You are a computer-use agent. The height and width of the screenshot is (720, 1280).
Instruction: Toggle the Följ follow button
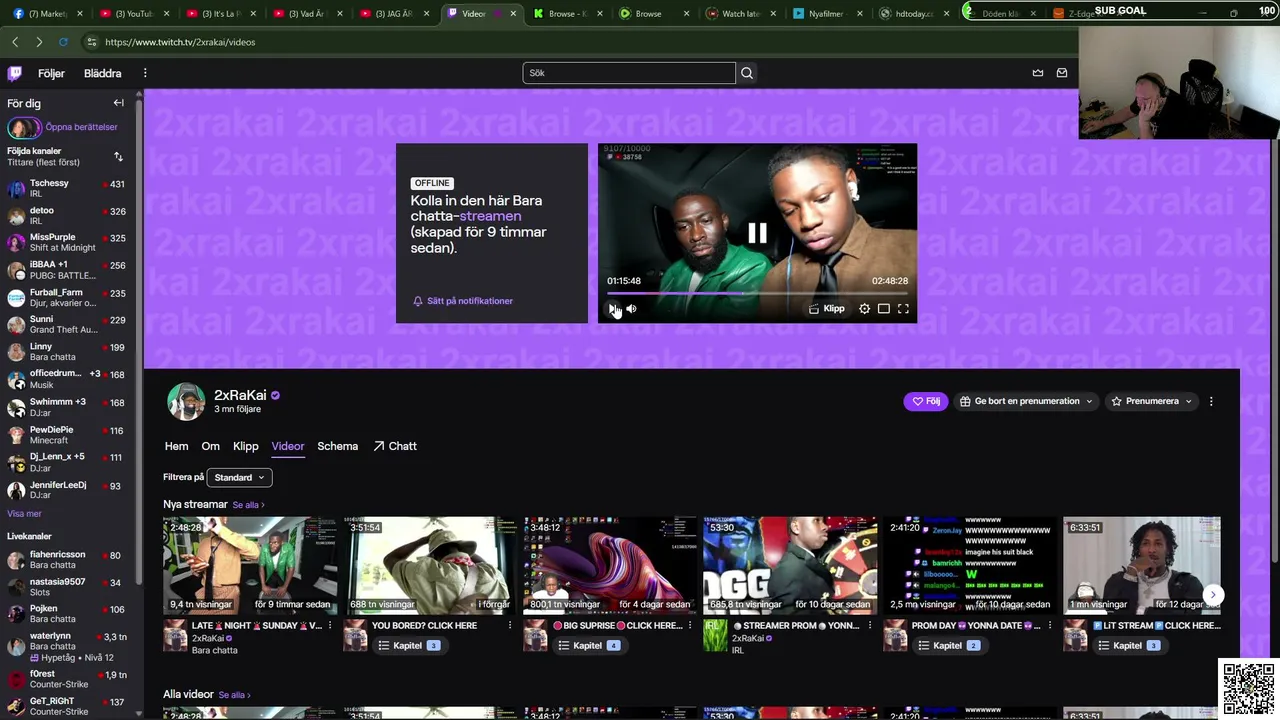(x=926, y=401)
